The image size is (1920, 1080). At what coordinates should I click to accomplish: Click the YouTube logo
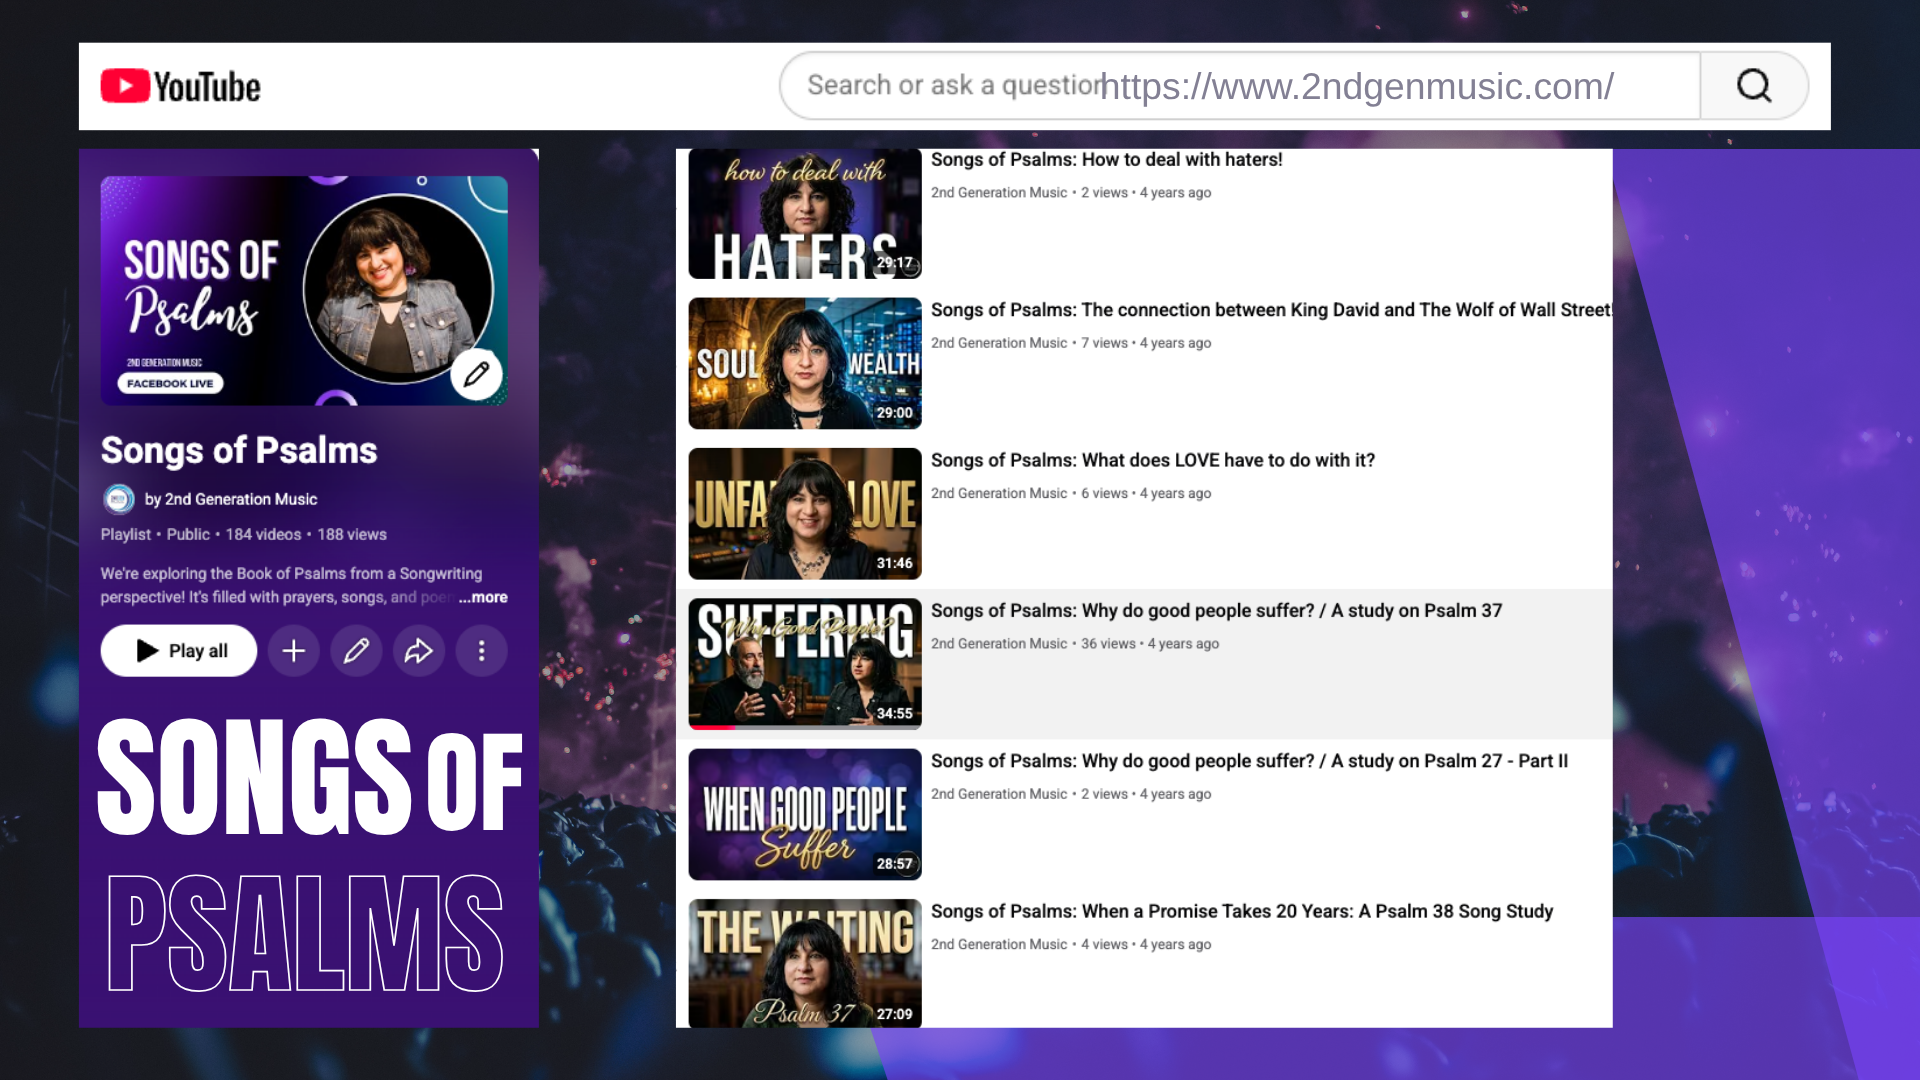point(181,86)
